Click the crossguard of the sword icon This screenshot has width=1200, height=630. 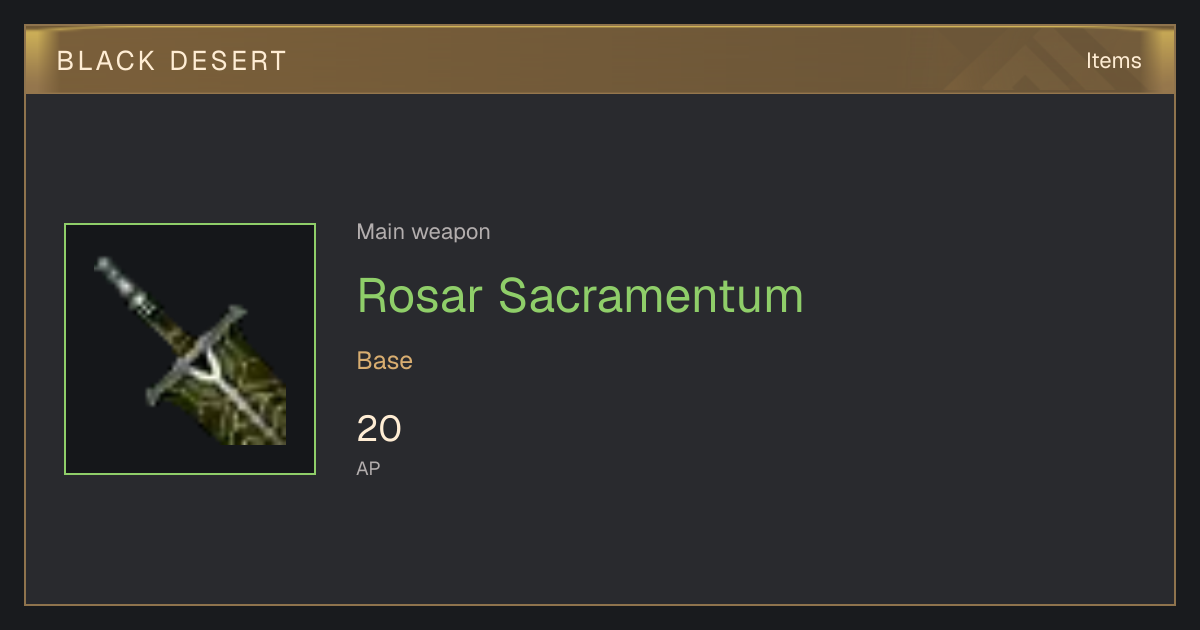196,355
